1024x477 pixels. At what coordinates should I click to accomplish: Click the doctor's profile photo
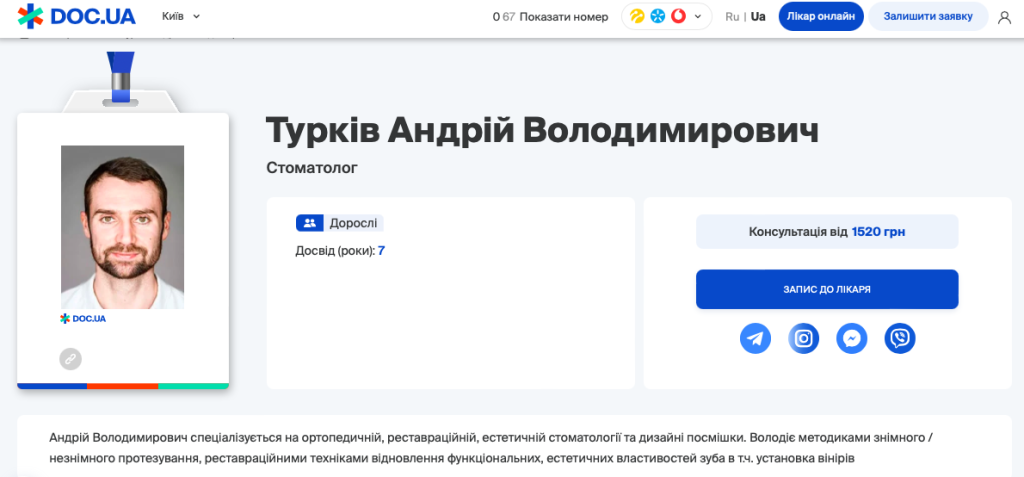[122, 227]
